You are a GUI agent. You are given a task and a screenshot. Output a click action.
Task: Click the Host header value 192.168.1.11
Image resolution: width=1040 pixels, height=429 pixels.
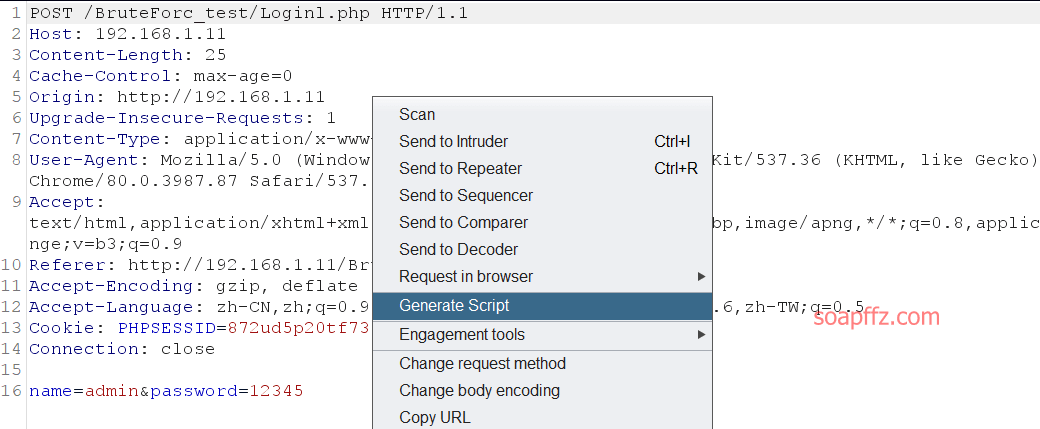click(x=161, y=34)
